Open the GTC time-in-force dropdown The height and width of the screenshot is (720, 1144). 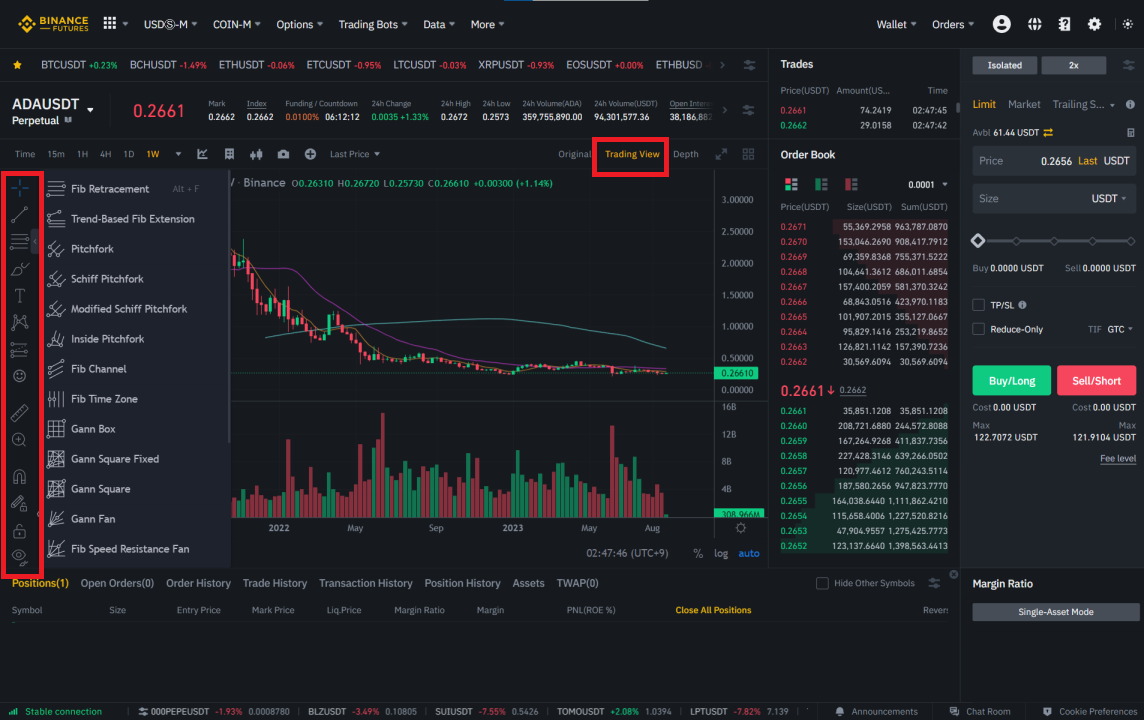click(x=1120, y=329)
